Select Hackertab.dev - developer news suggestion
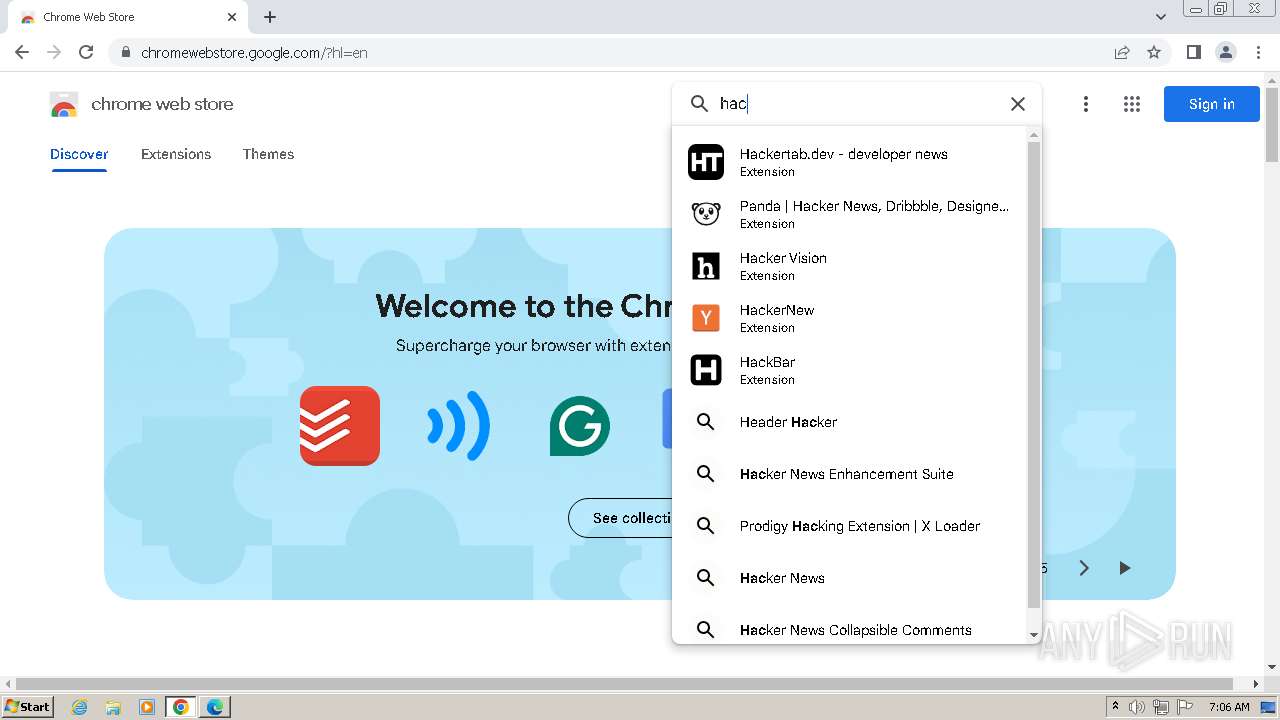This screenshot has width=1280, height=720. [850, 162]
